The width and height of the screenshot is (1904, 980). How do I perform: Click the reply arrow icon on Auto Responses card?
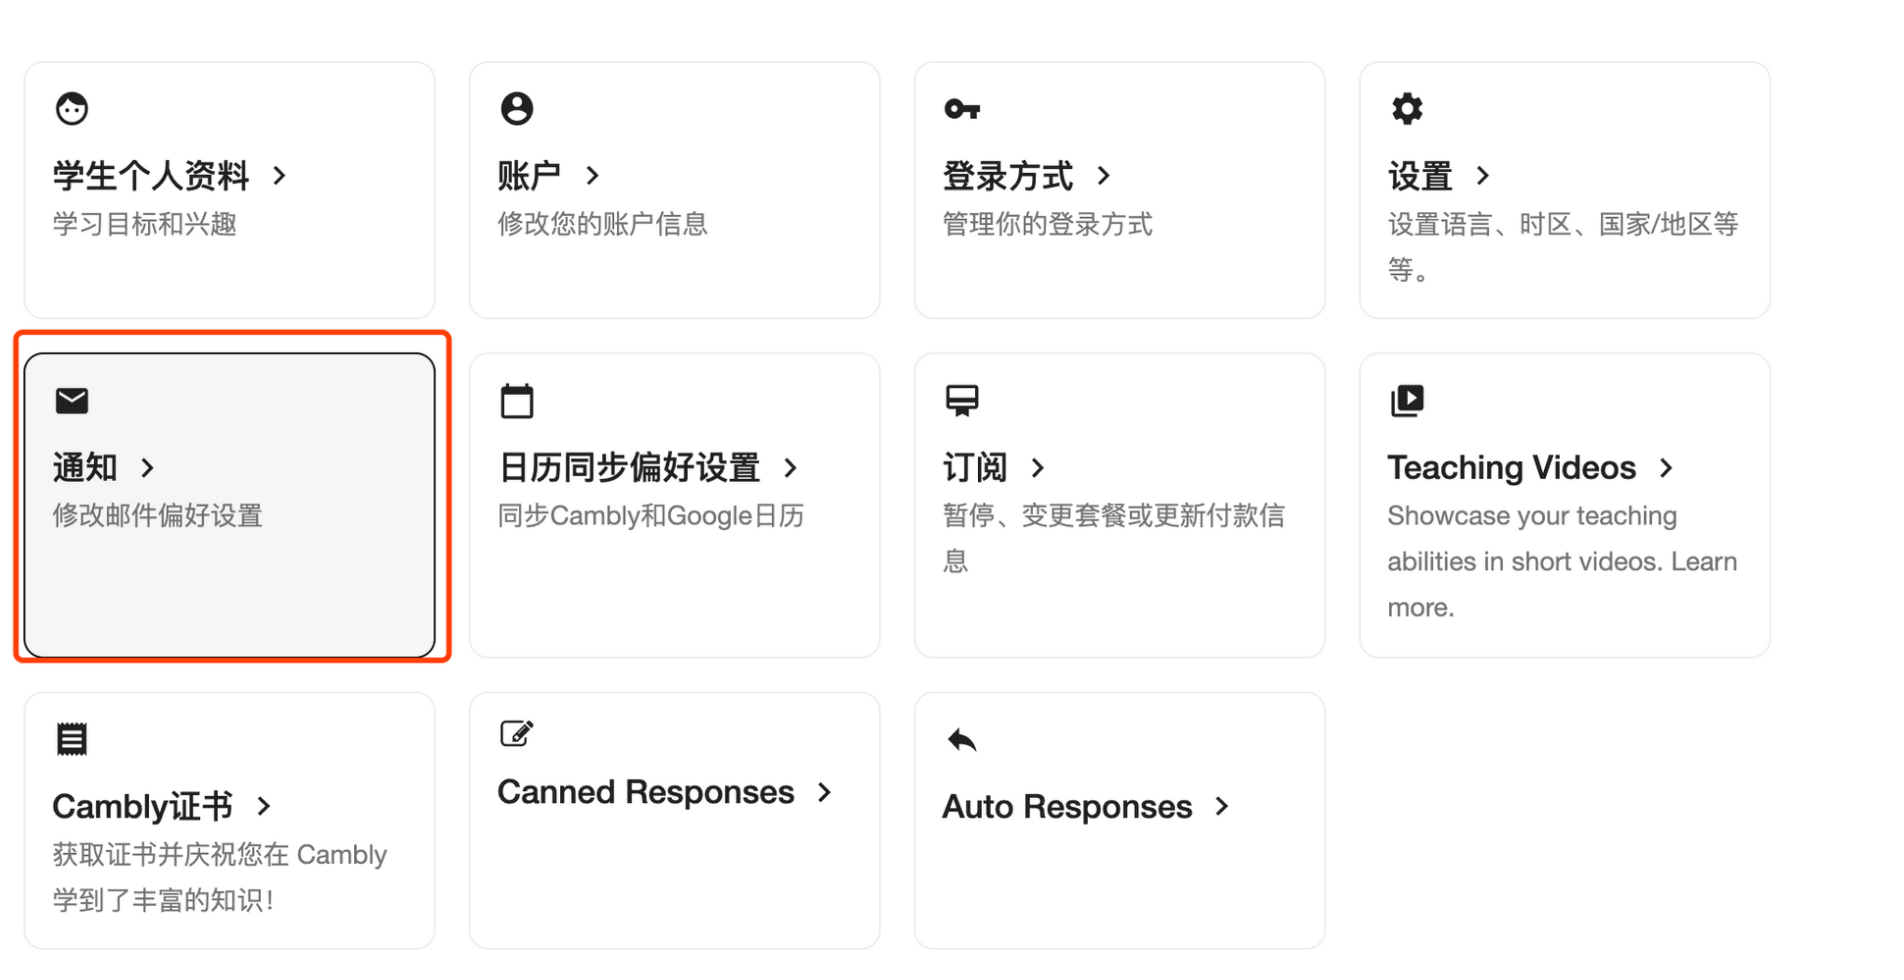(x=959, y=740)
